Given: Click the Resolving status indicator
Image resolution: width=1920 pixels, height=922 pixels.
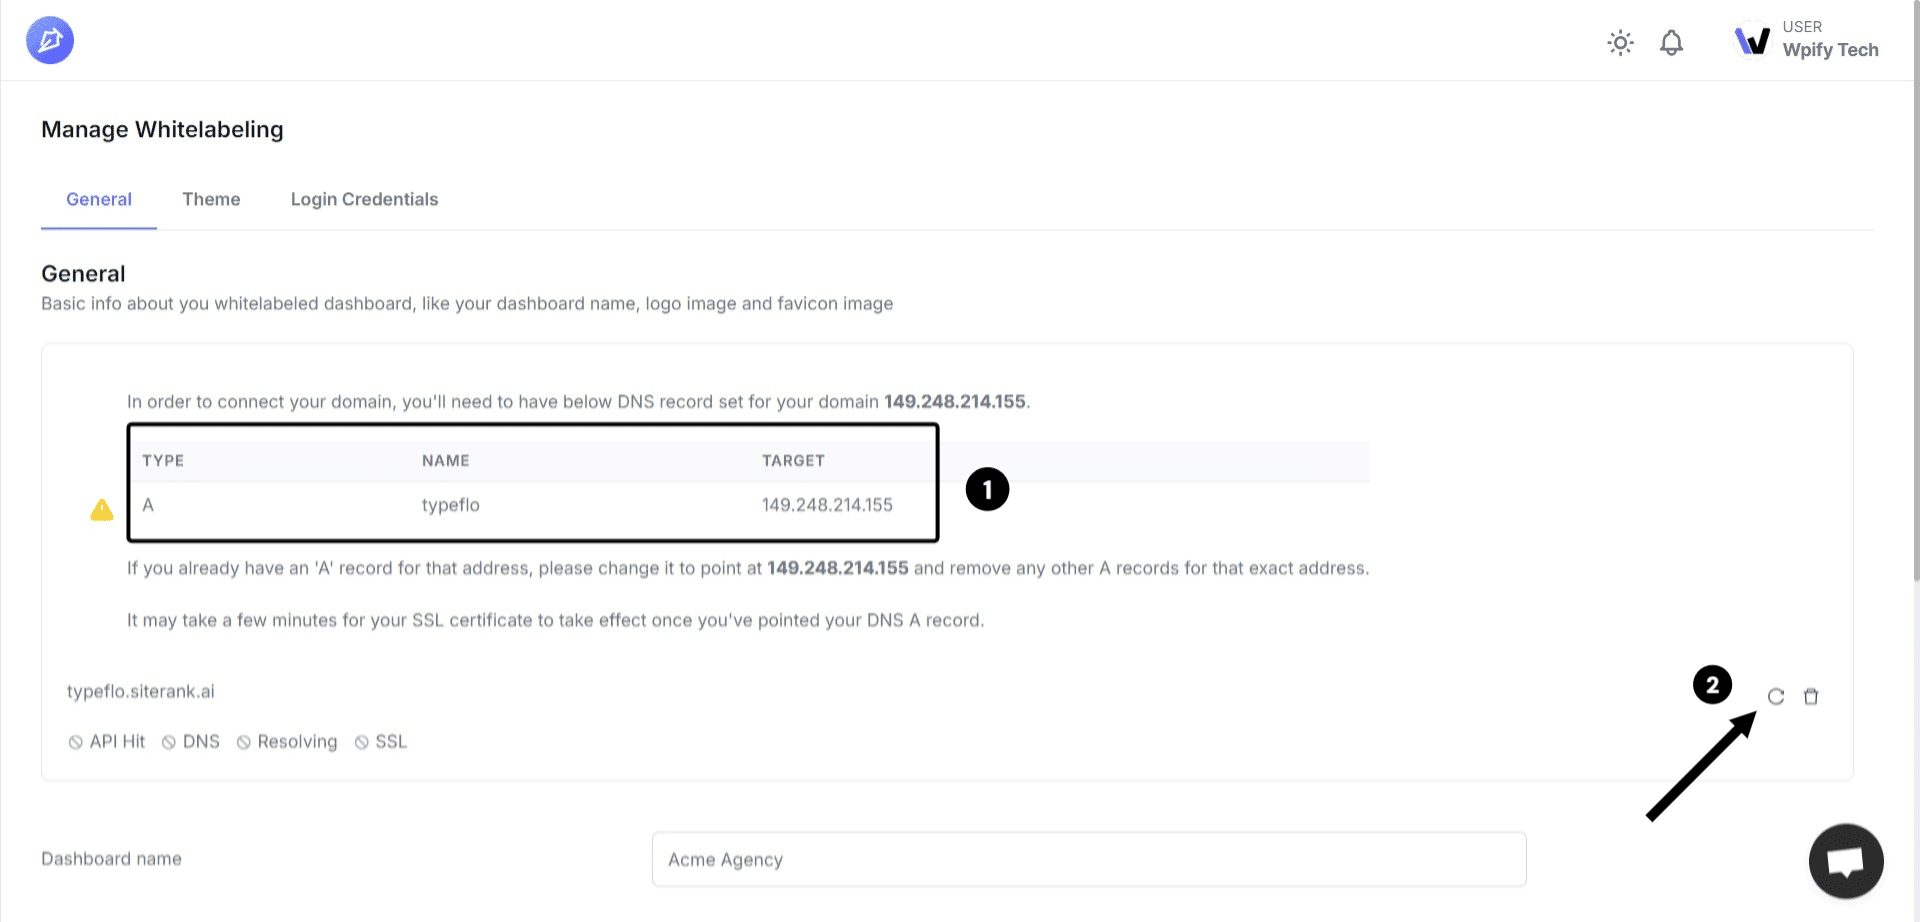Looking at the screenshot, I should pos(287,742).
